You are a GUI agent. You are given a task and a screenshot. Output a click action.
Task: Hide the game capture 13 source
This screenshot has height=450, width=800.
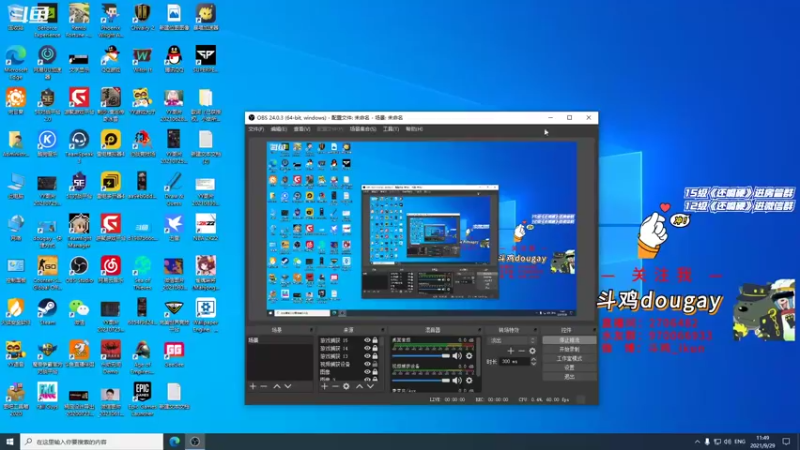pos(367,356)
